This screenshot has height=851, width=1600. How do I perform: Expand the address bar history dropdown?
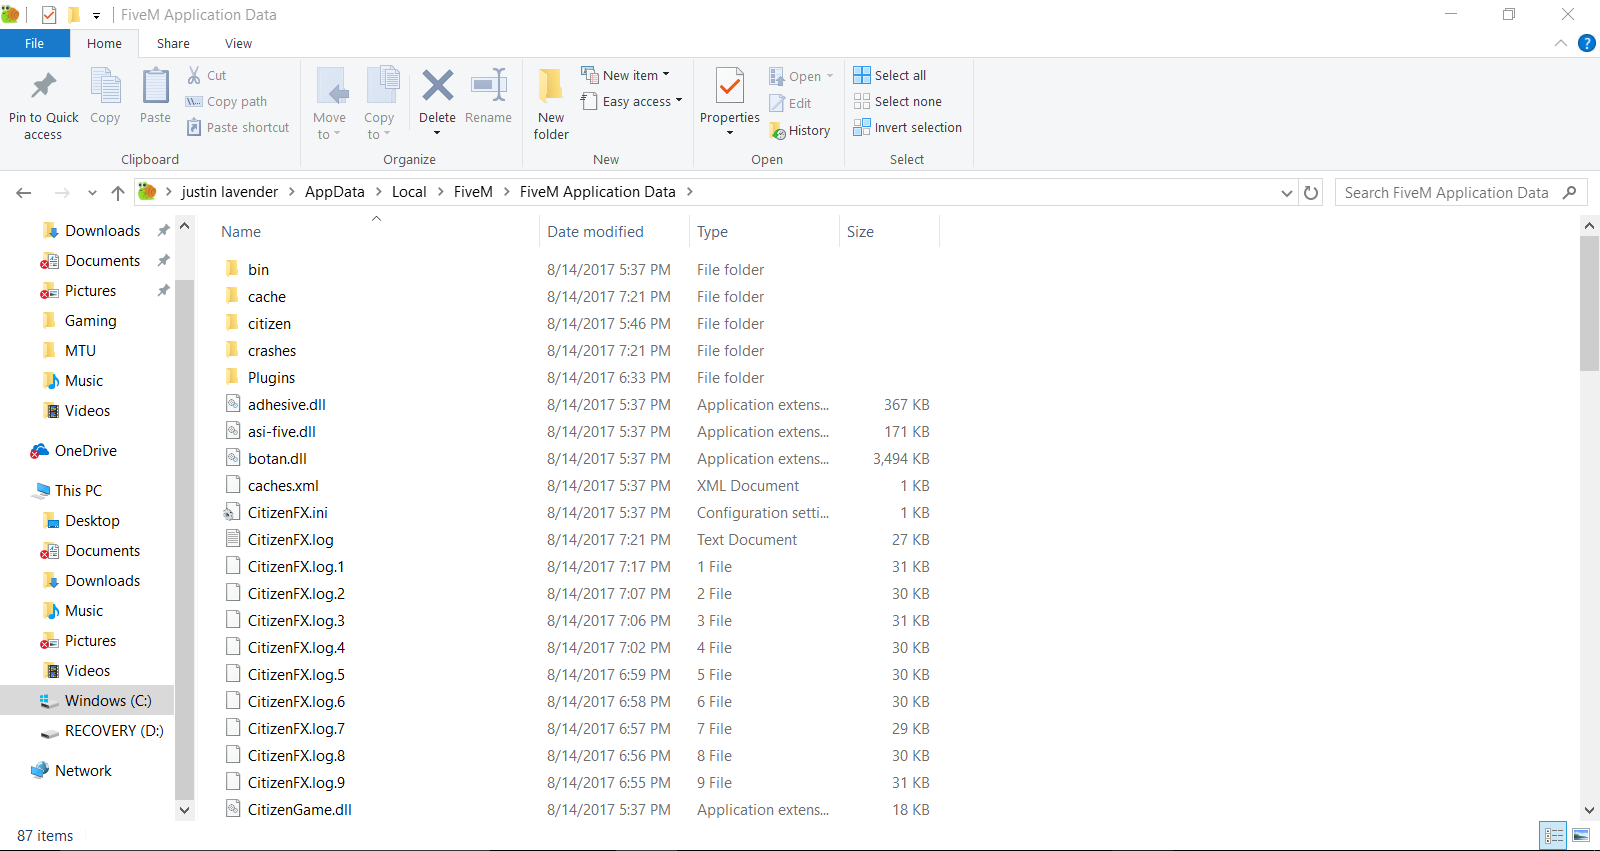(1287, 192)
